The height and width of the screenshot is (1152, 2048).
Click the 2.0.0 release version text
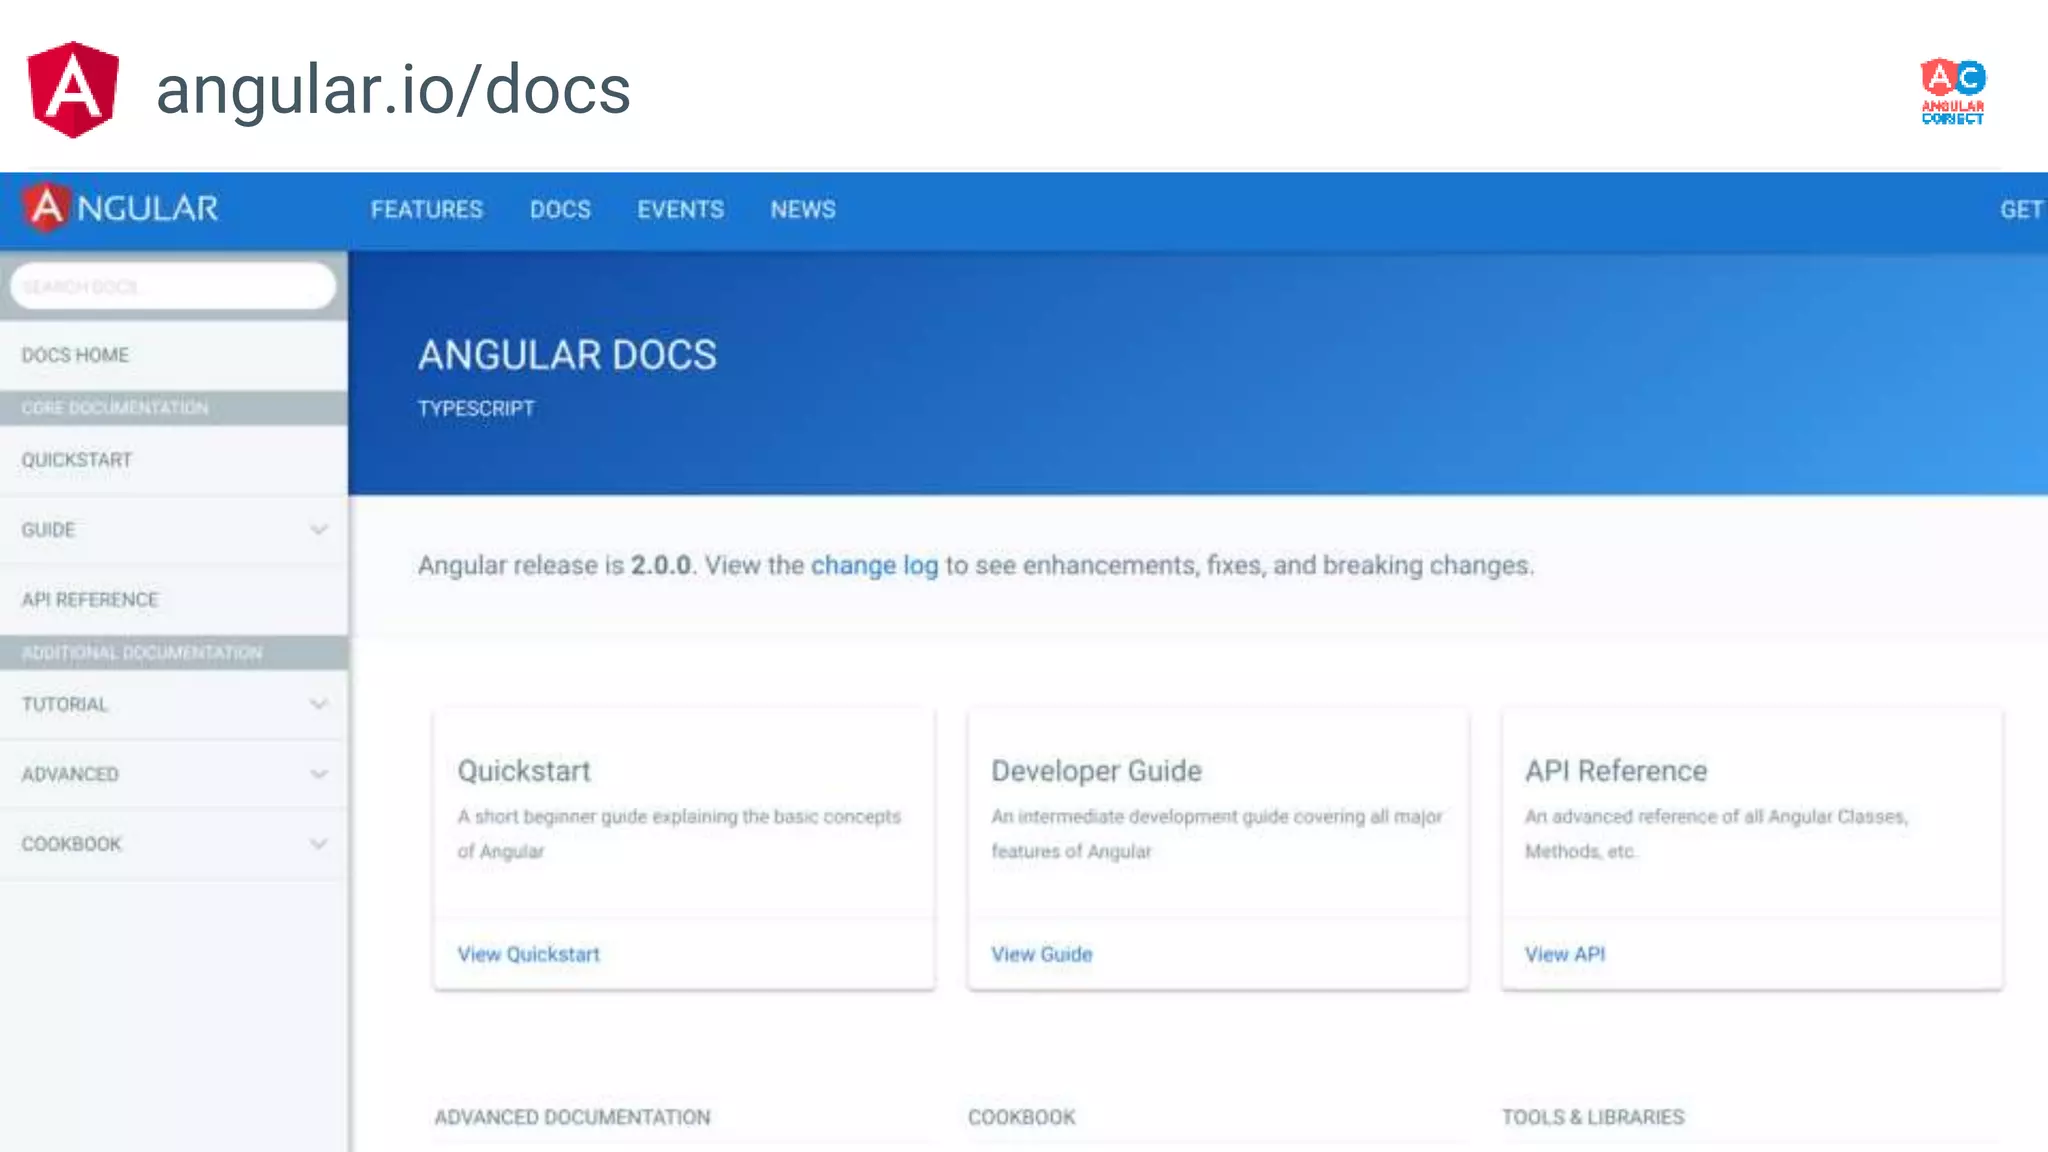[661, 566]
